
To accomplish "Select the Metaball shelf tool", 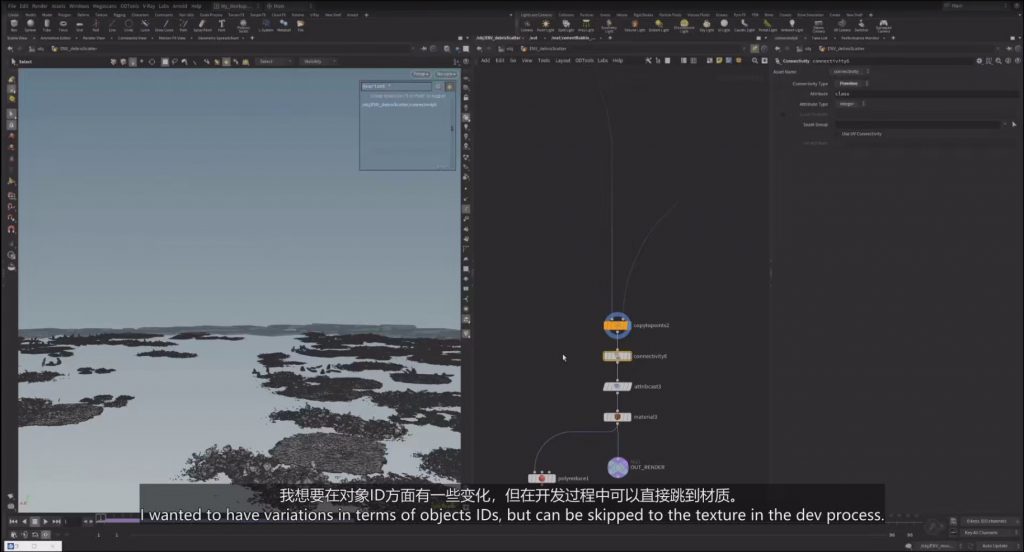I will coord(283,25).
